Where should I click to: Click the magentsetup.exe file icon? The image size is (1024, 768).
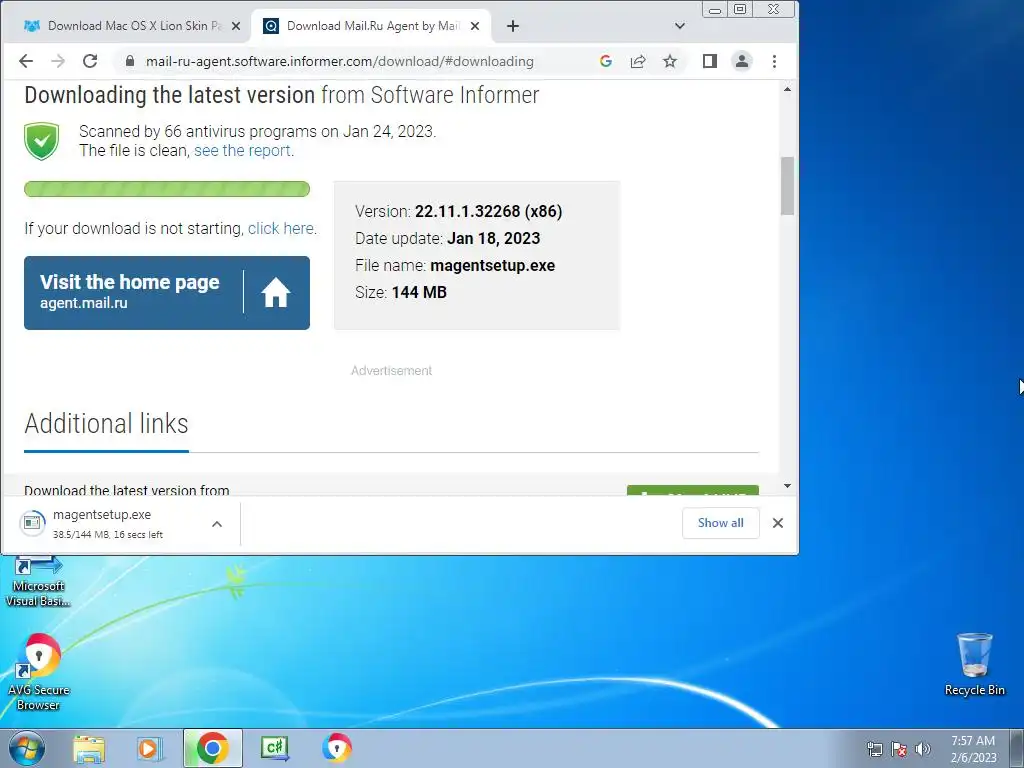32,523
